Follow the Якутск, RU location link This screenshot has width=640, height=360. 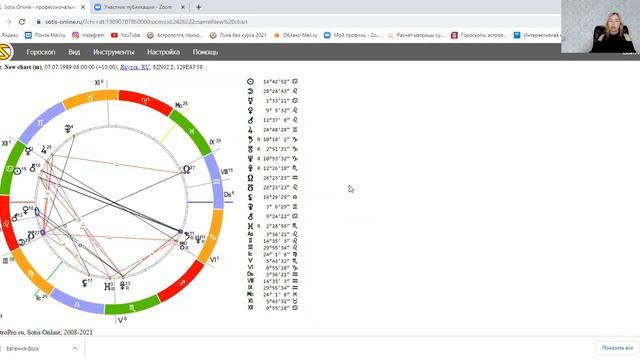pos(135,67)
